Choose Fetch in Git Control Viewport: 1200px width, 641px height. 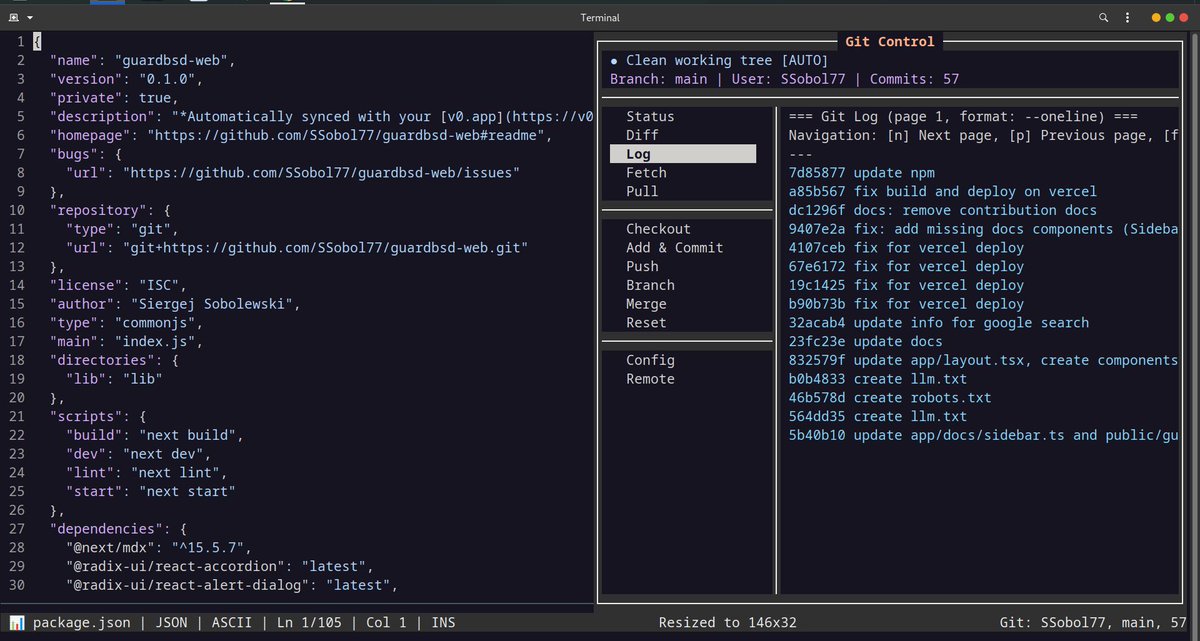click(646, 173)
